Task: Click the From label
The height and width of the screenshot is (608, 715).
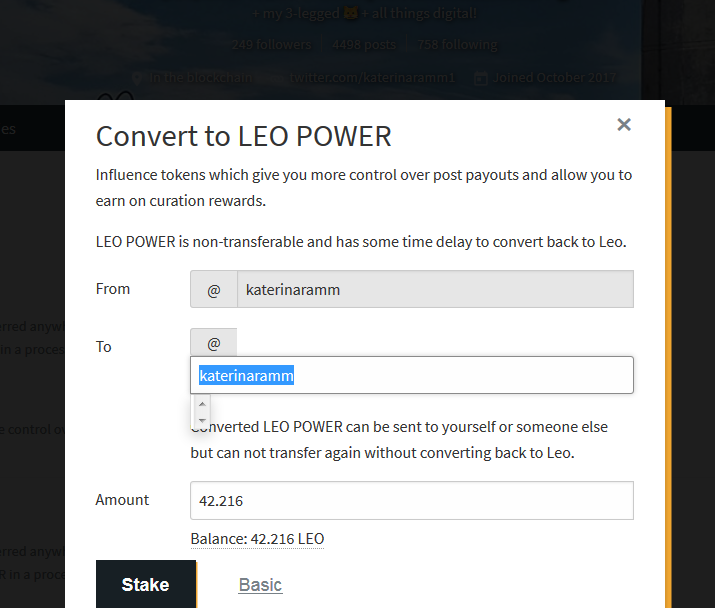Action: pos(113,289)
